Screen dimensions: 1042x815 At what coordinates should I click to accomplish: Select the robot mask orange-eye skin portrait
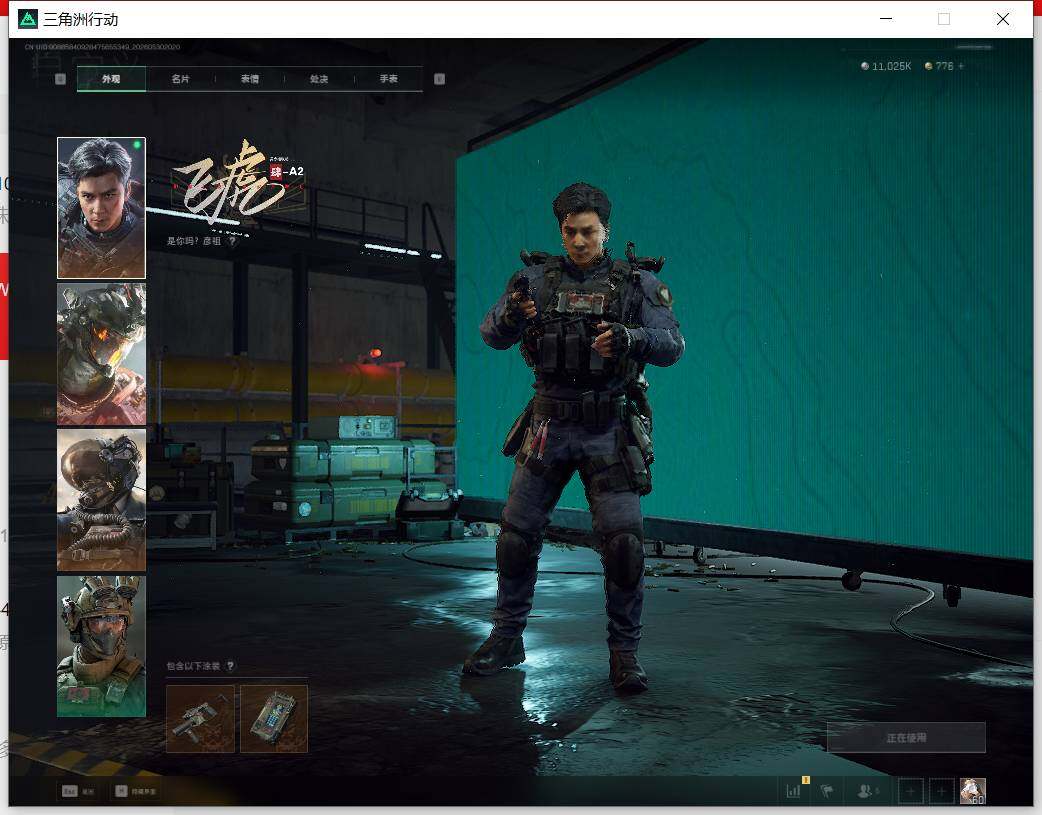101,354
